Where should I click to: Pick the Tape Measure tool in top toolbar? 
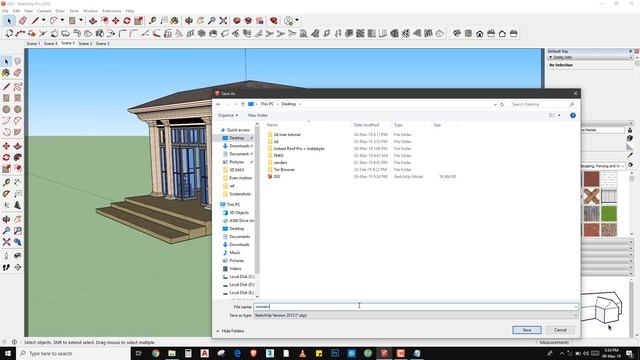coord(152,20)
